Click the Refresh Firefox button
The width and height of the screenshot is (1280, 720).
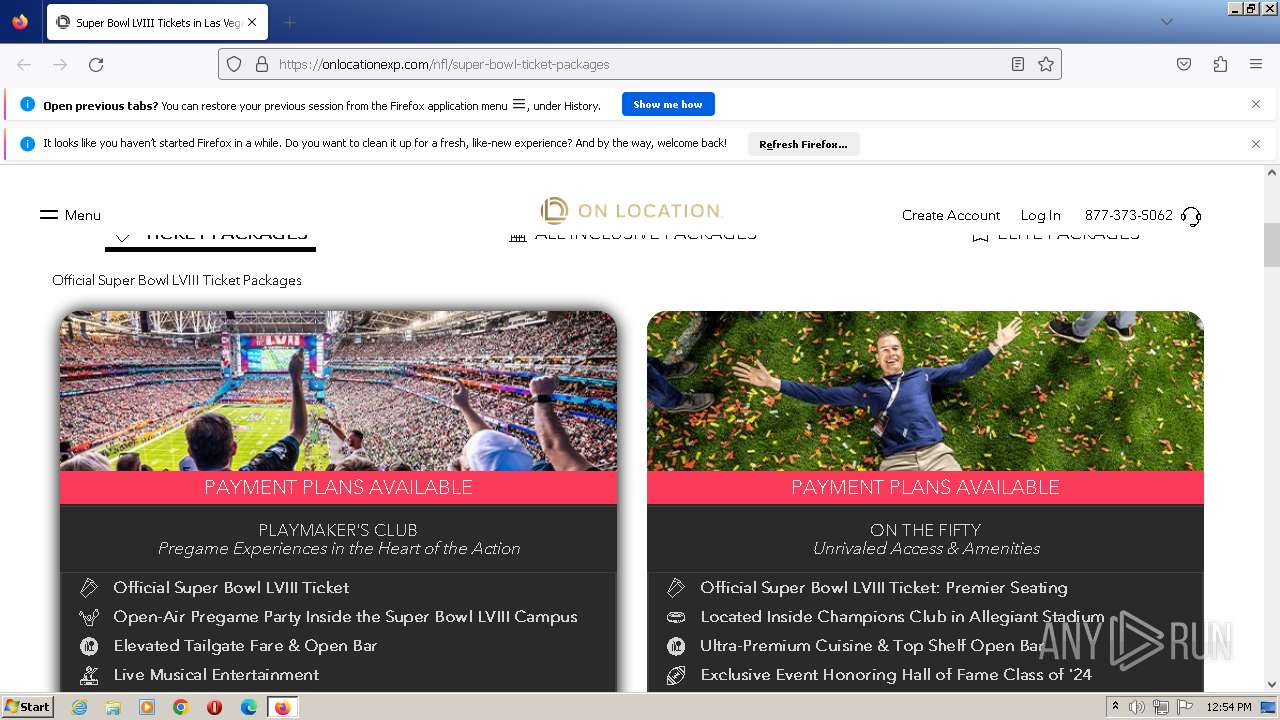(x=803, y=144)
